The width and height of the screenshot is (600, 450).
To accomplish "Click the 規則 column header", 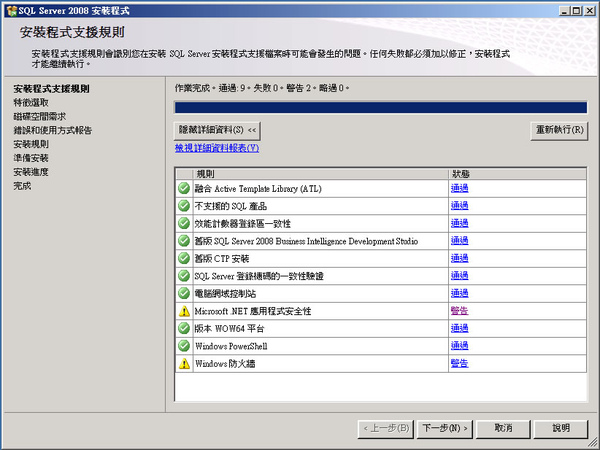I will 321,174.
